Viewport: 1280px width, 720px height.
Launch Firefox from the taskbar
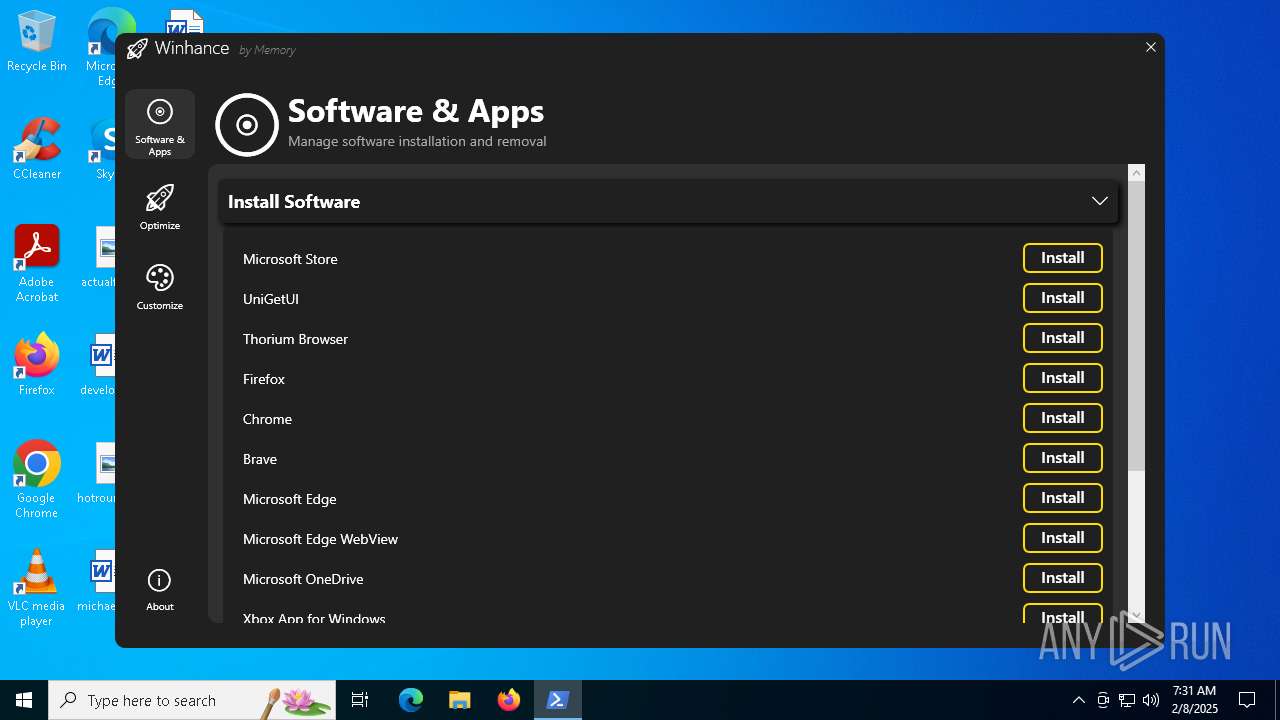[x=509, y=700]
